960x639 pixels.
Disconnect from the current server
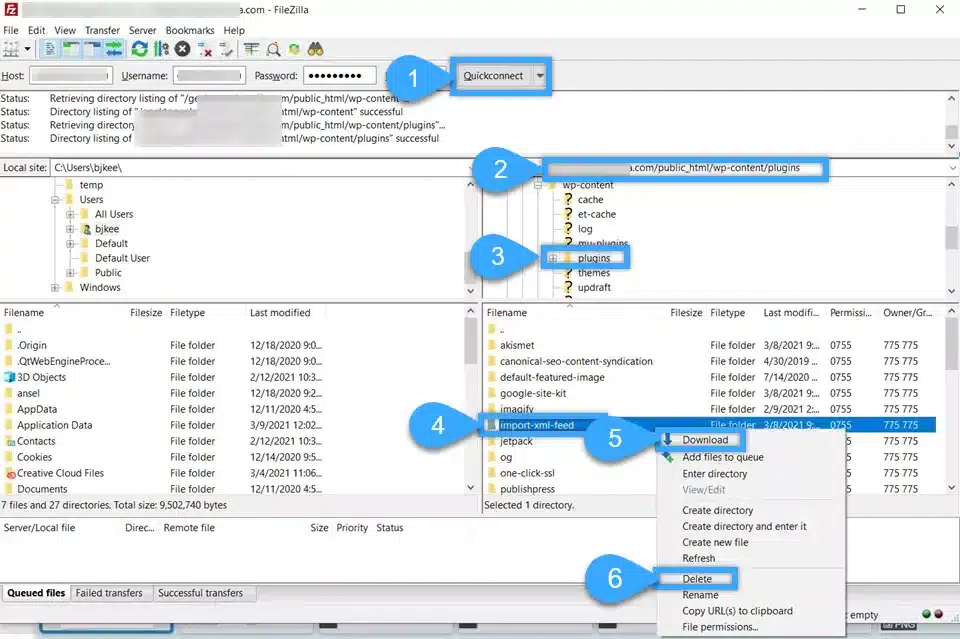[205, 49]
